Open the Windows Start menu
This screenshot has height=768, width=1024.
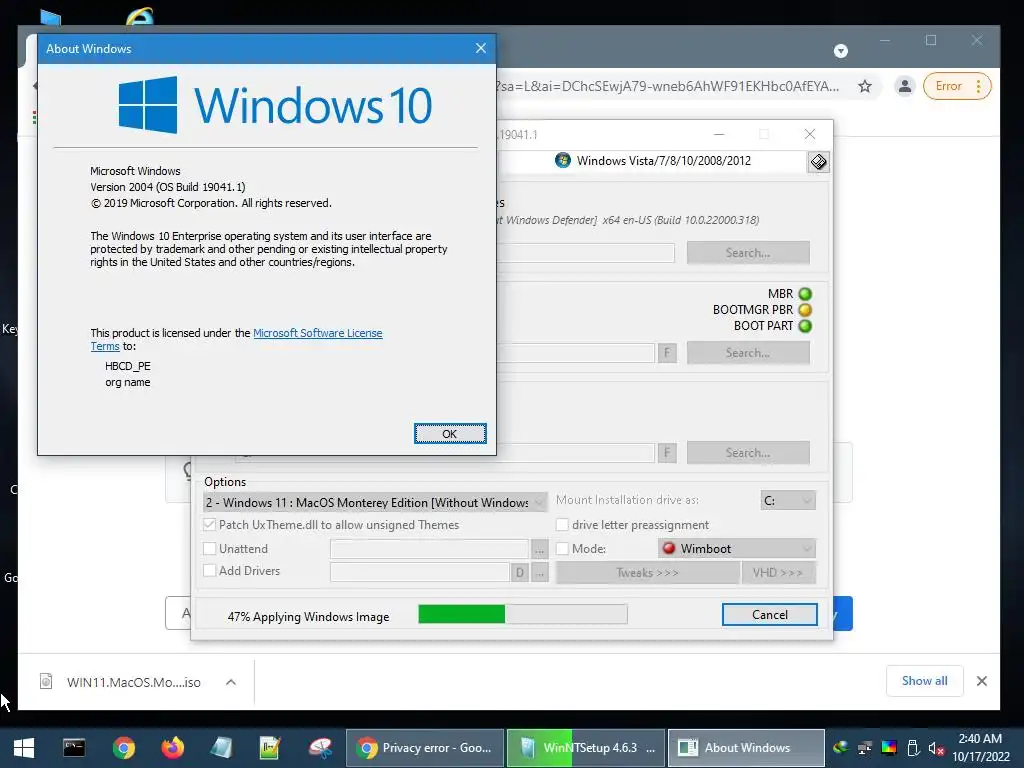[x=24, y=748]
